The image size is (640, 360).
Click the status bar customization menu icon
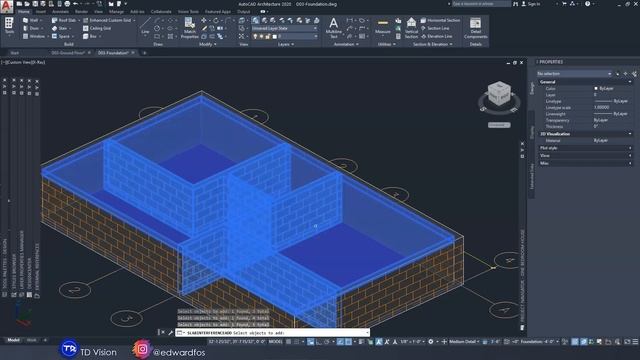coord(635,342)
